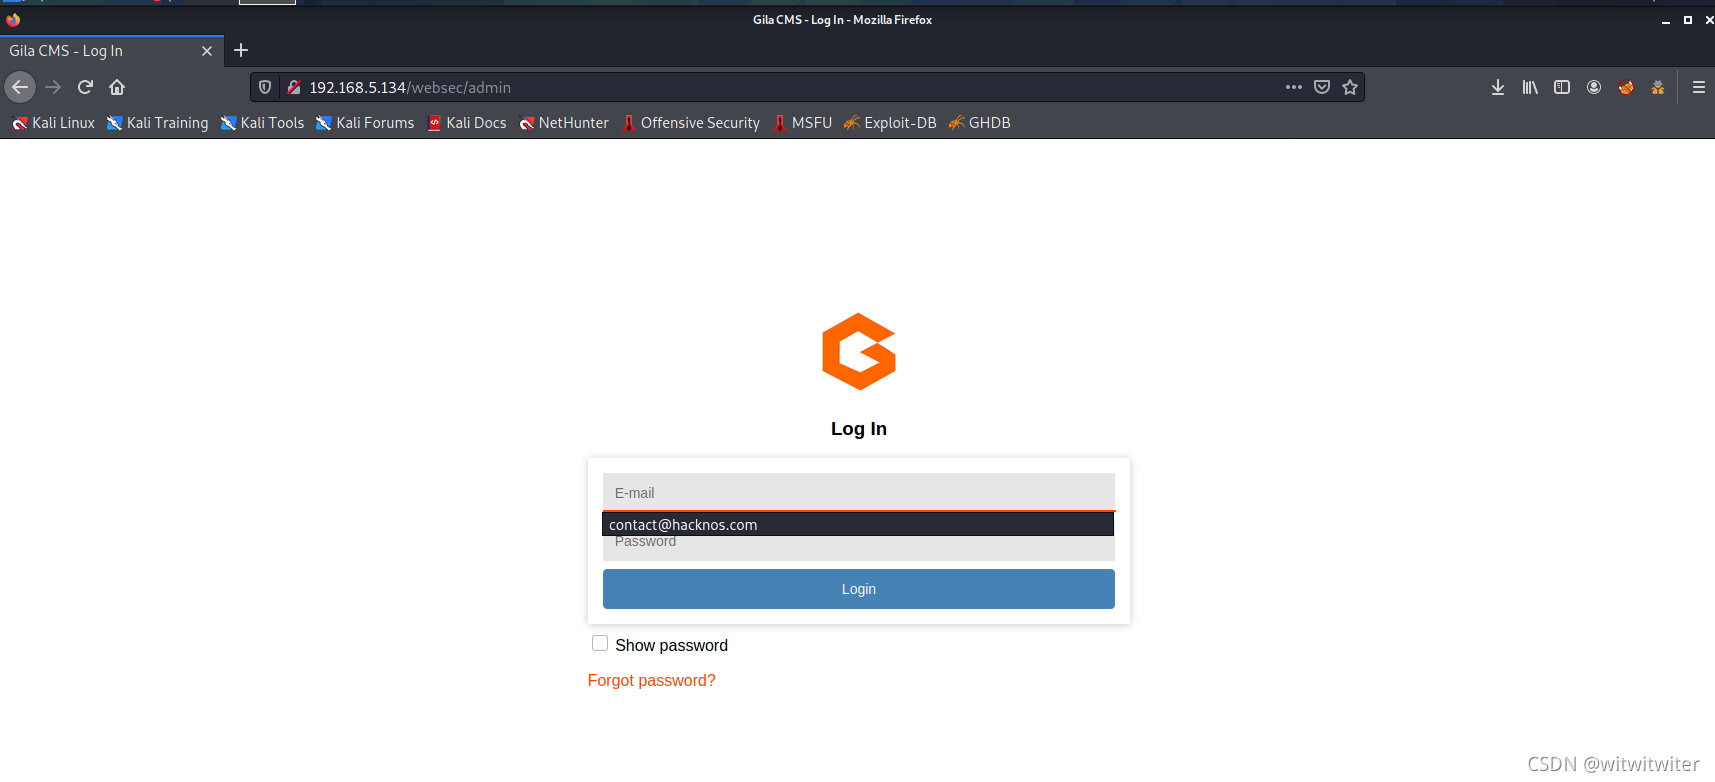Open Firefox Account icon
The width and height of the screenshot is (1715, 782).
[x=1594, y=87]
